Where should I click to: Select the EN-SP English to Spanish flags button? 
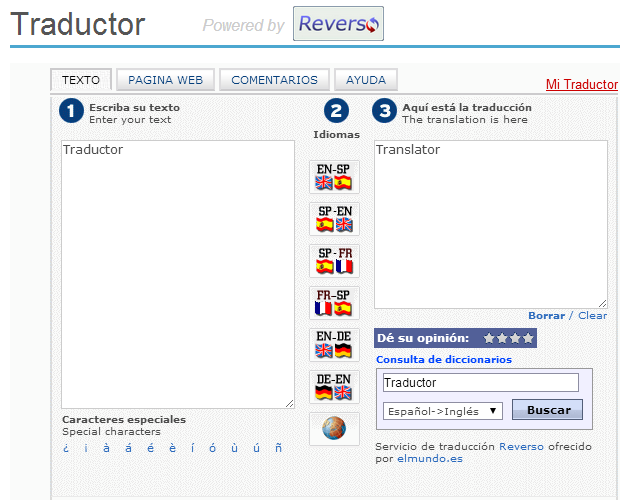point(334,177)
